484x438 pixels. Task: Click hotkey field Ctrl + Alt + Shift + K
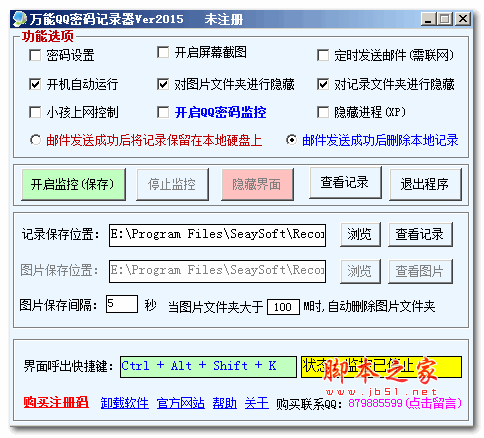point(208,367)
